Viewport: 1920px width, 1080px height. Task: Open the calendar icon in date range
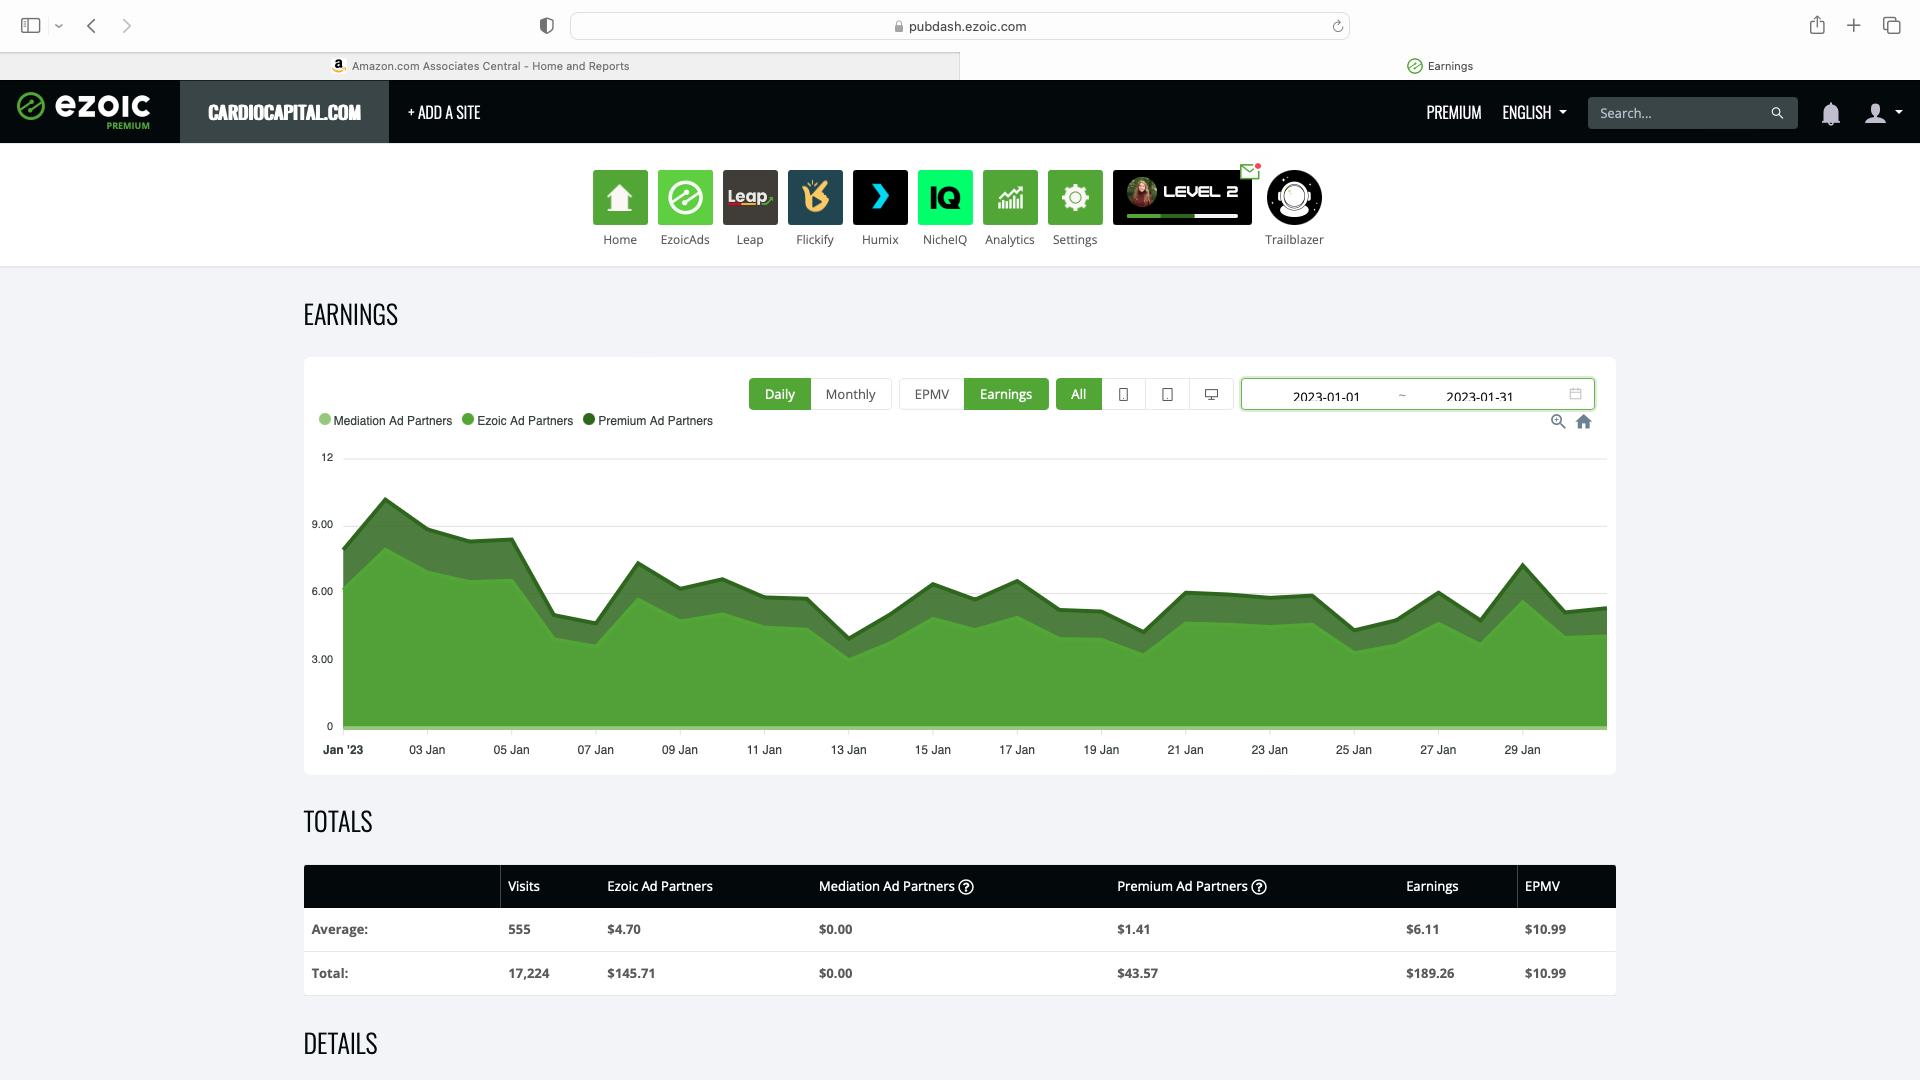point(1575,394)
